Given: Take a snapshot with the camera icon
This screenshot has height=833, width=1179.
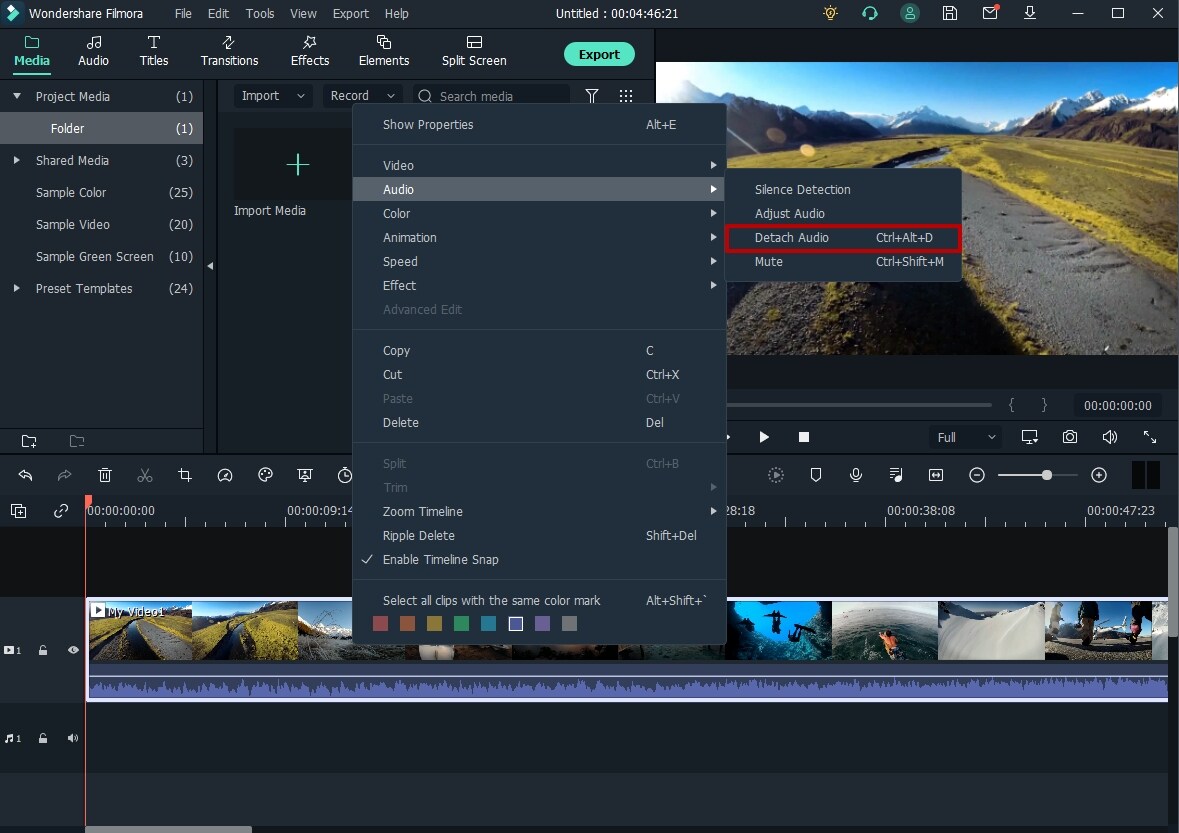Looking at the screenshot, I should point(1070,437).
